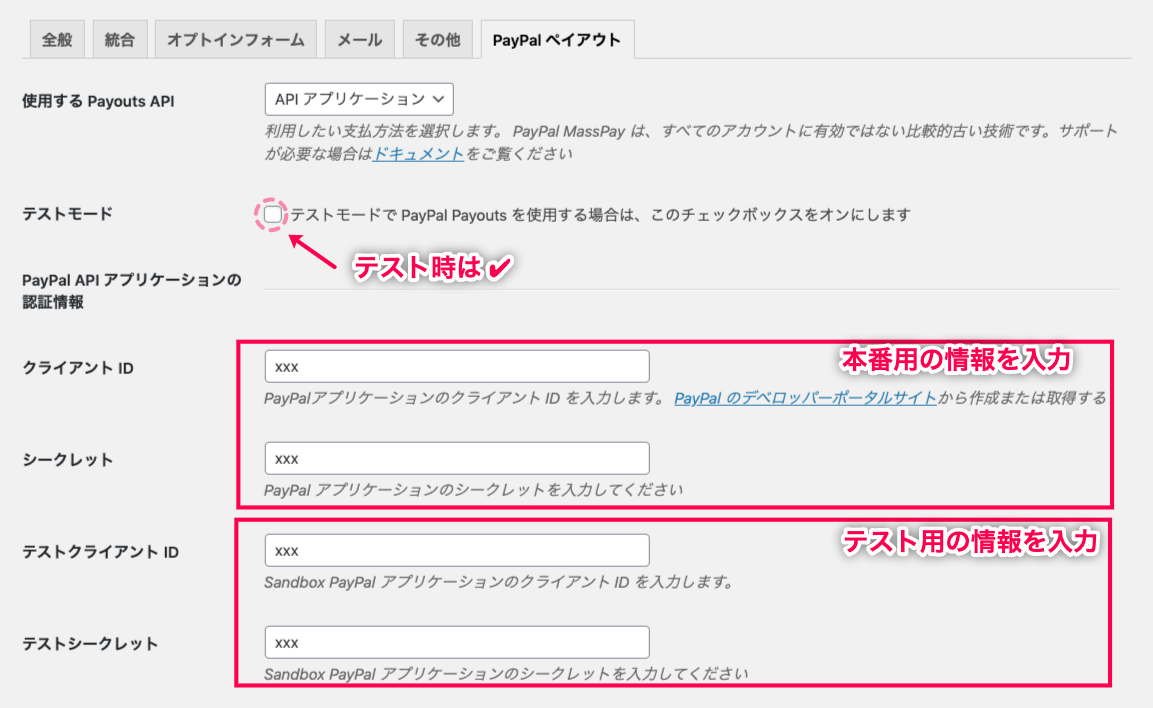Switch to the 全般 tab
The width and height of the screenshot is (1153, 708).
[x=57, y=40]
